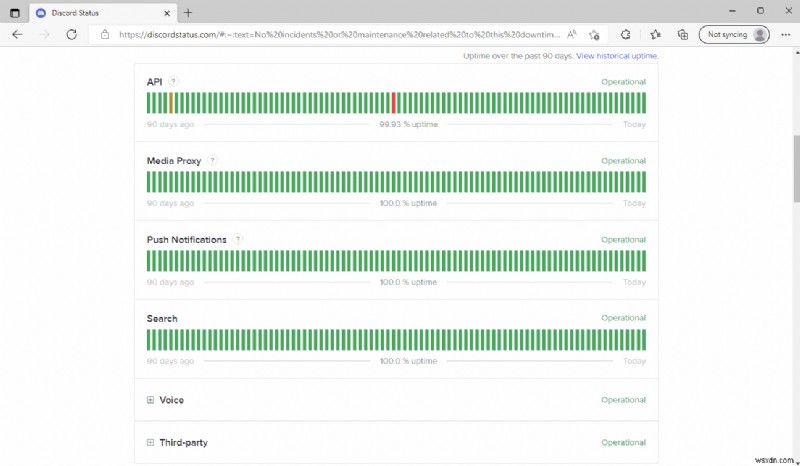Image resolution: width=800 pixels, height=466 pixels.
Task: Click the Operational status beside Voice
Action: pos(623,400)
